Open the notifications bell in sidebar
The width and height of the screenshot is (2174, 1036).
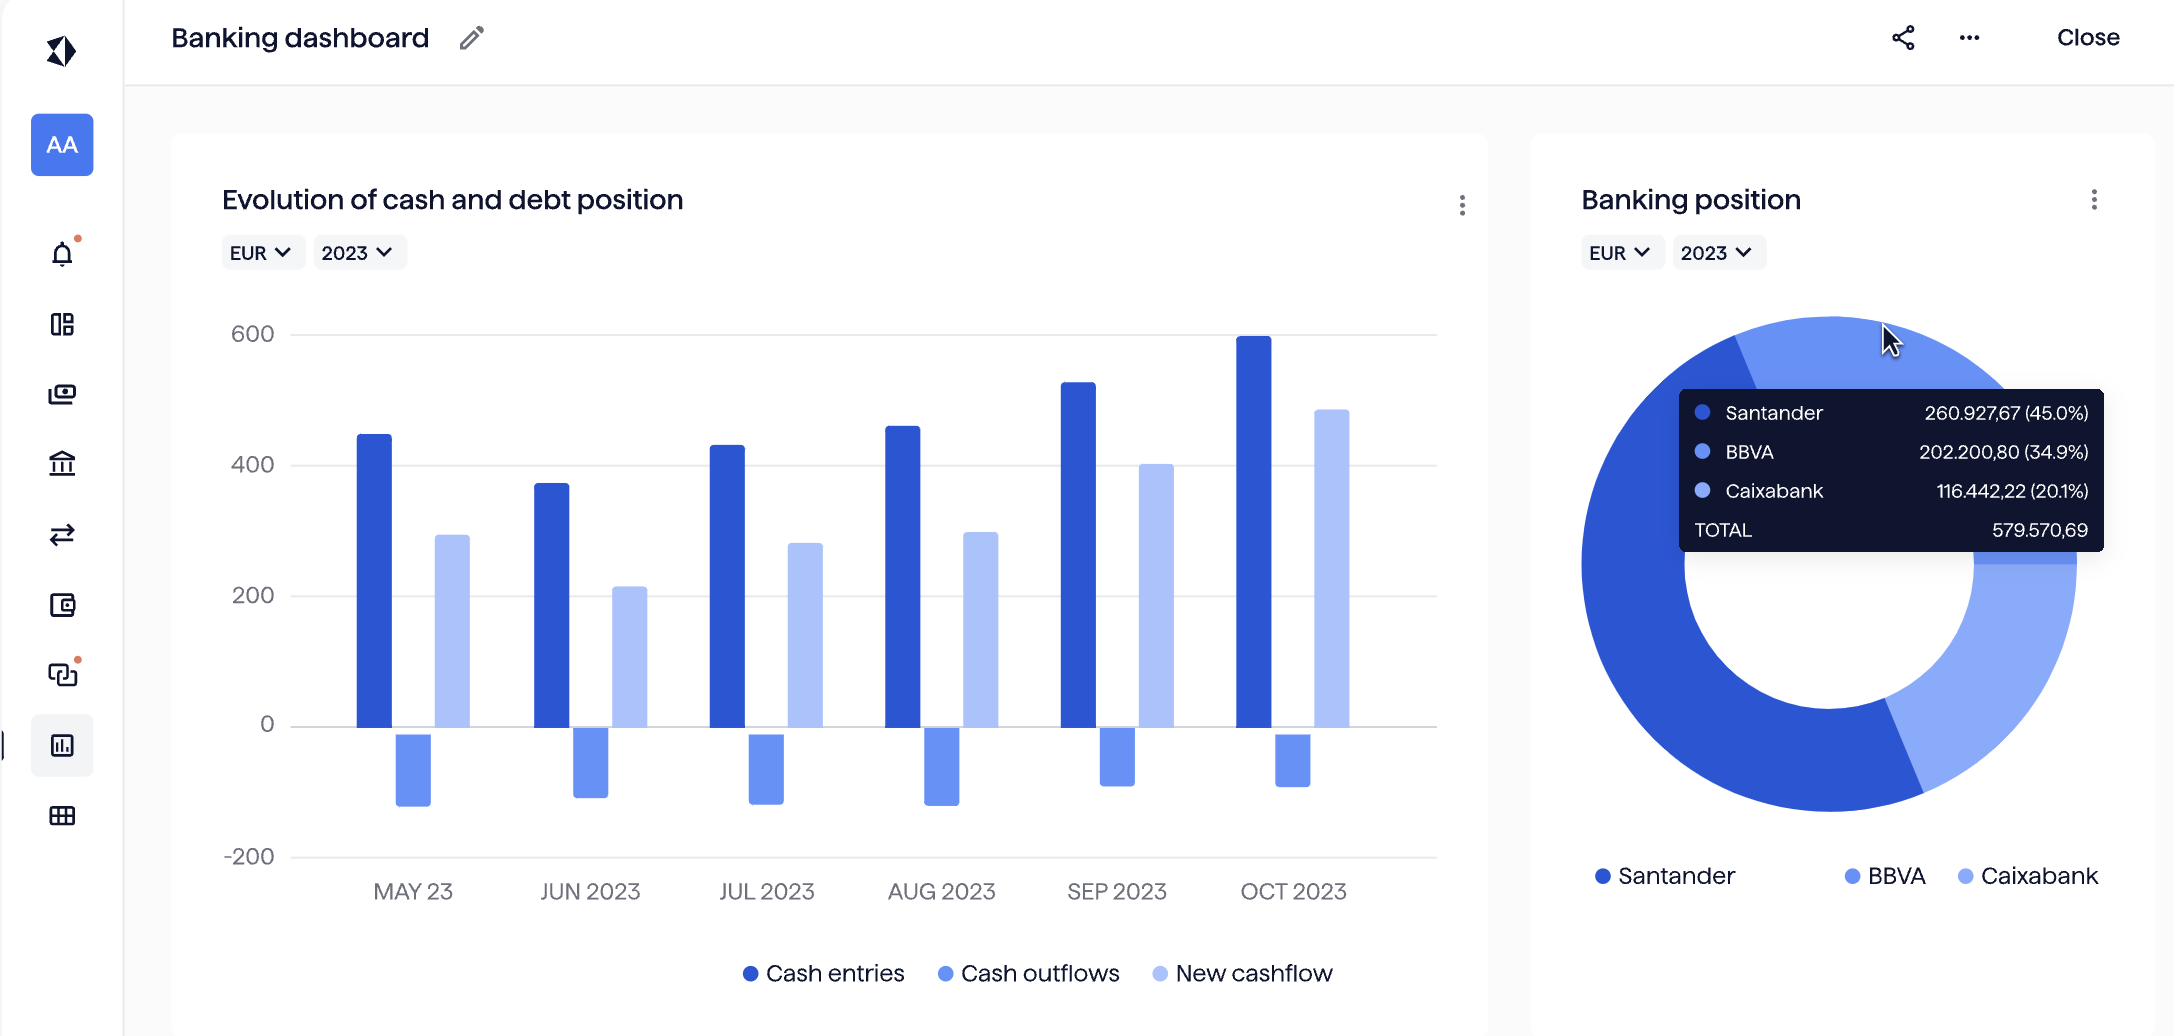tap(62, 253)
